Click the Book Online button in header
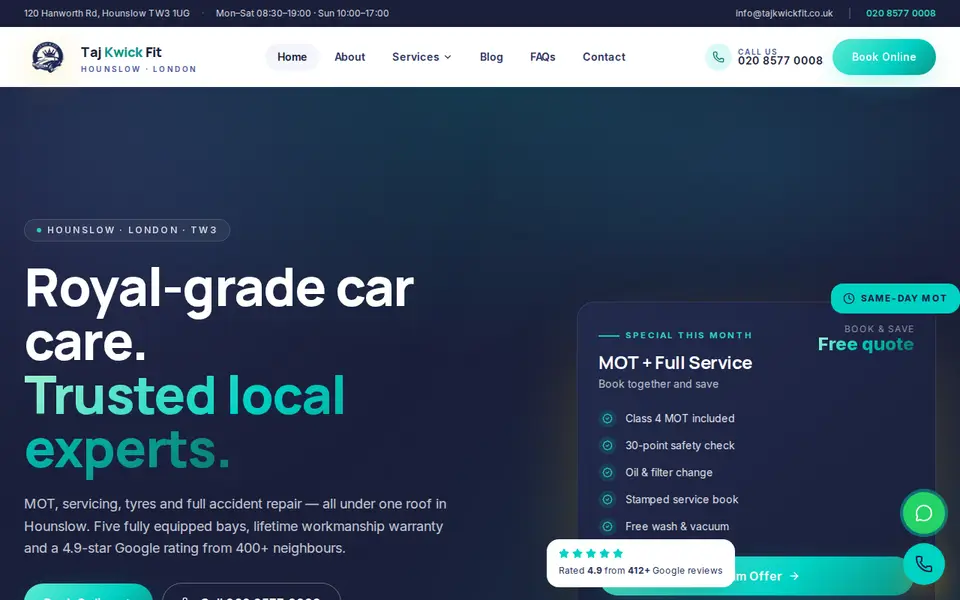Image resolution: width=960 pixels, height=600 pixels. point(883,57)
